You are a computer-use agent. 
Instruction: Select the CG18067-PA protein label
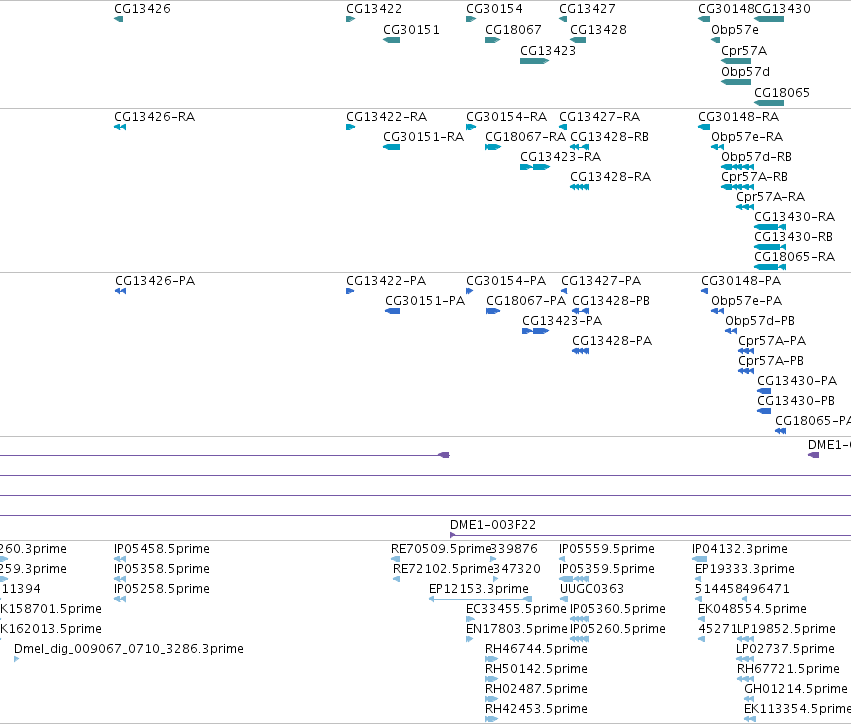click(526, 301)
